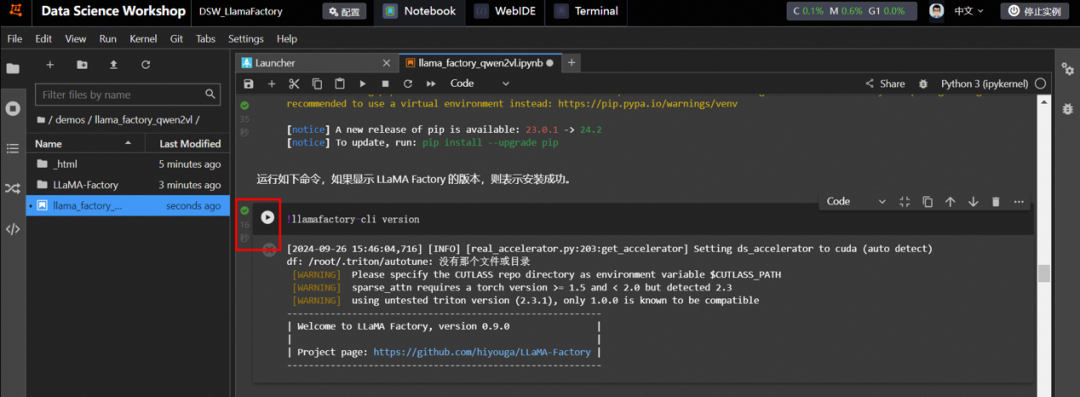Open a new tab with the plus button
Image resolution: width=1080 pixels, height=397 pixels.
point(571,63)
